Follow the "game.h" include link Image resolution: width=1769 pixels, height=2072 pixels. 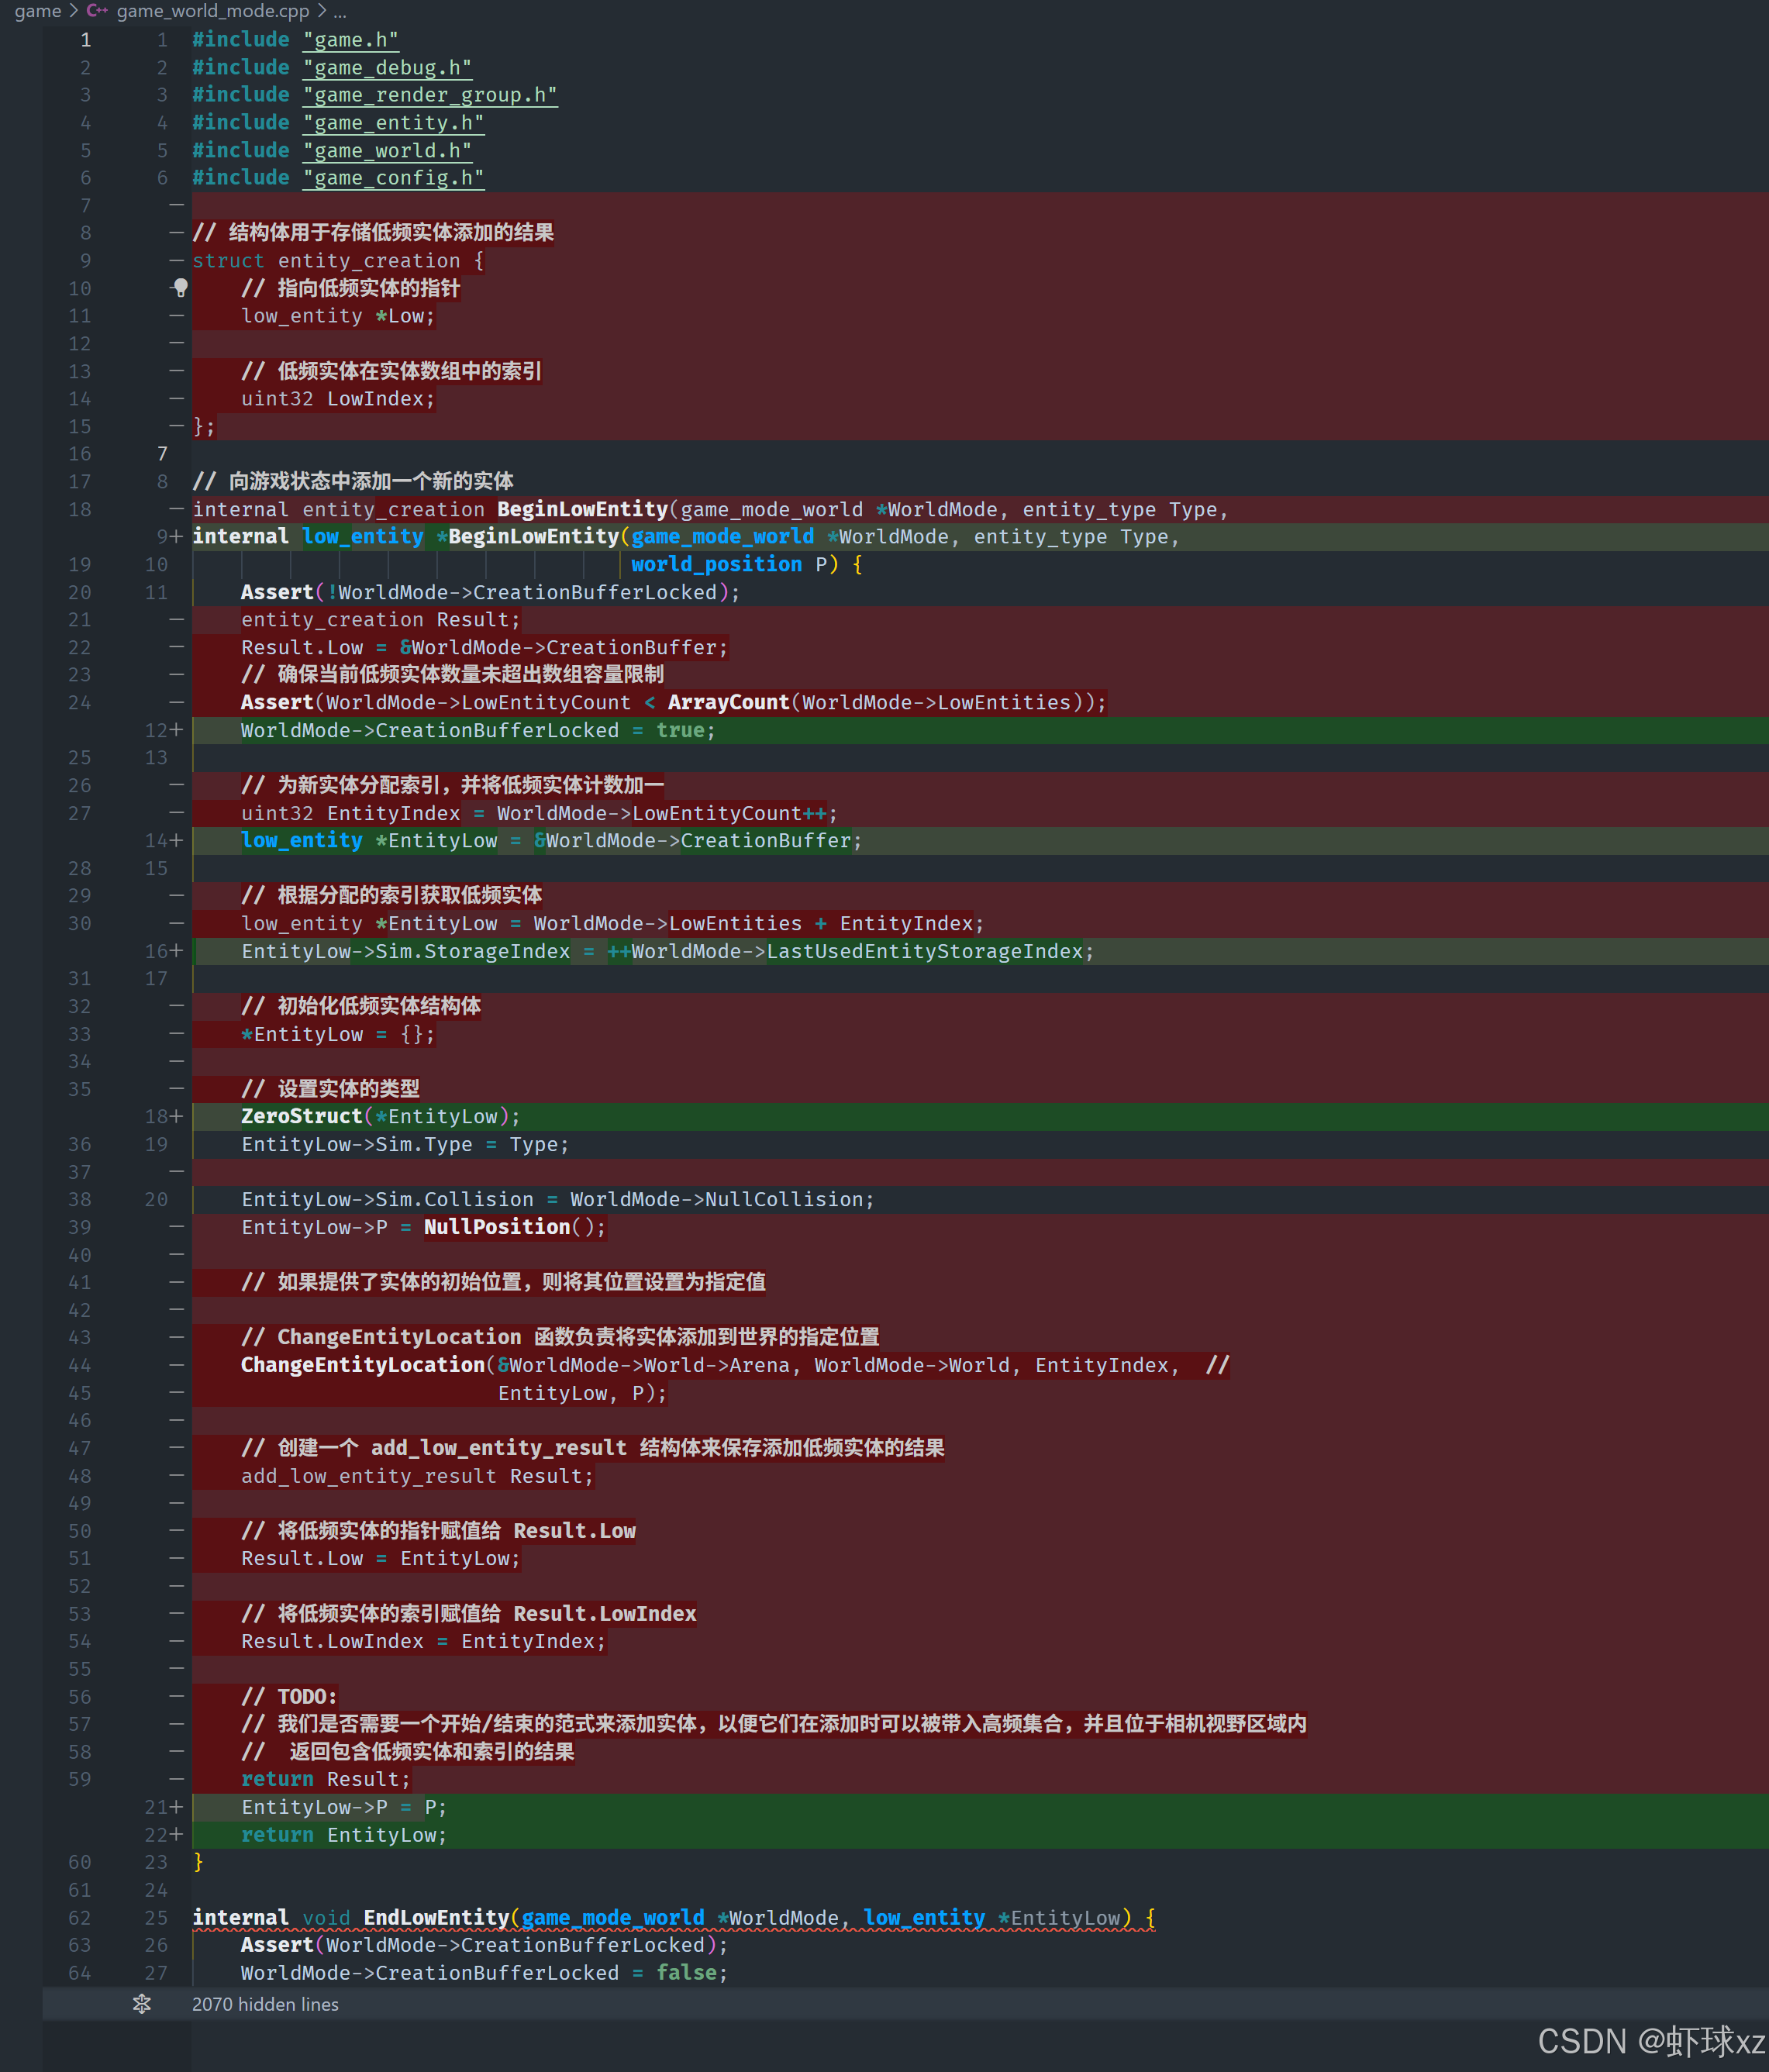[351, 40]
